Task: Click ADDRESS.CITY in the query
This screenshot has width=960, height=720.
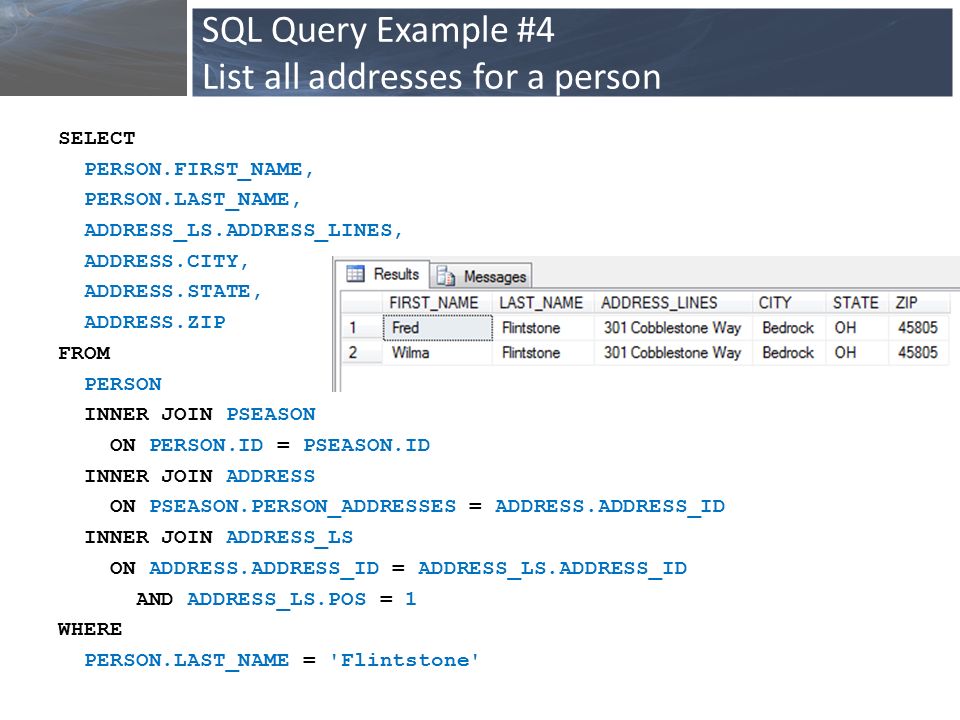Action: coord(161,261)
